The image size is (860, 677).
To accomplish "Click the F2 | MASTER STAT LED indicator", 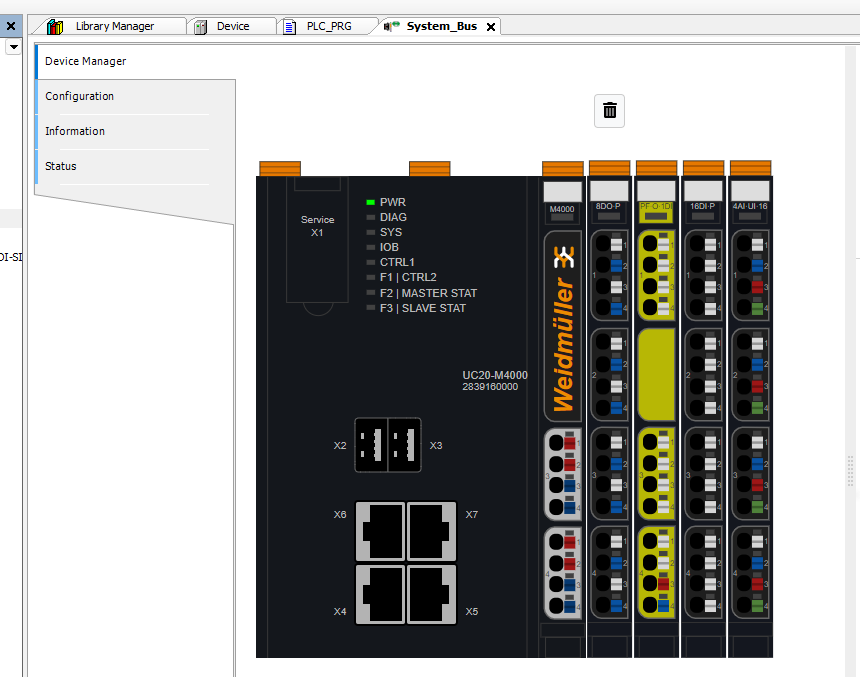I will tap(371, 293).
